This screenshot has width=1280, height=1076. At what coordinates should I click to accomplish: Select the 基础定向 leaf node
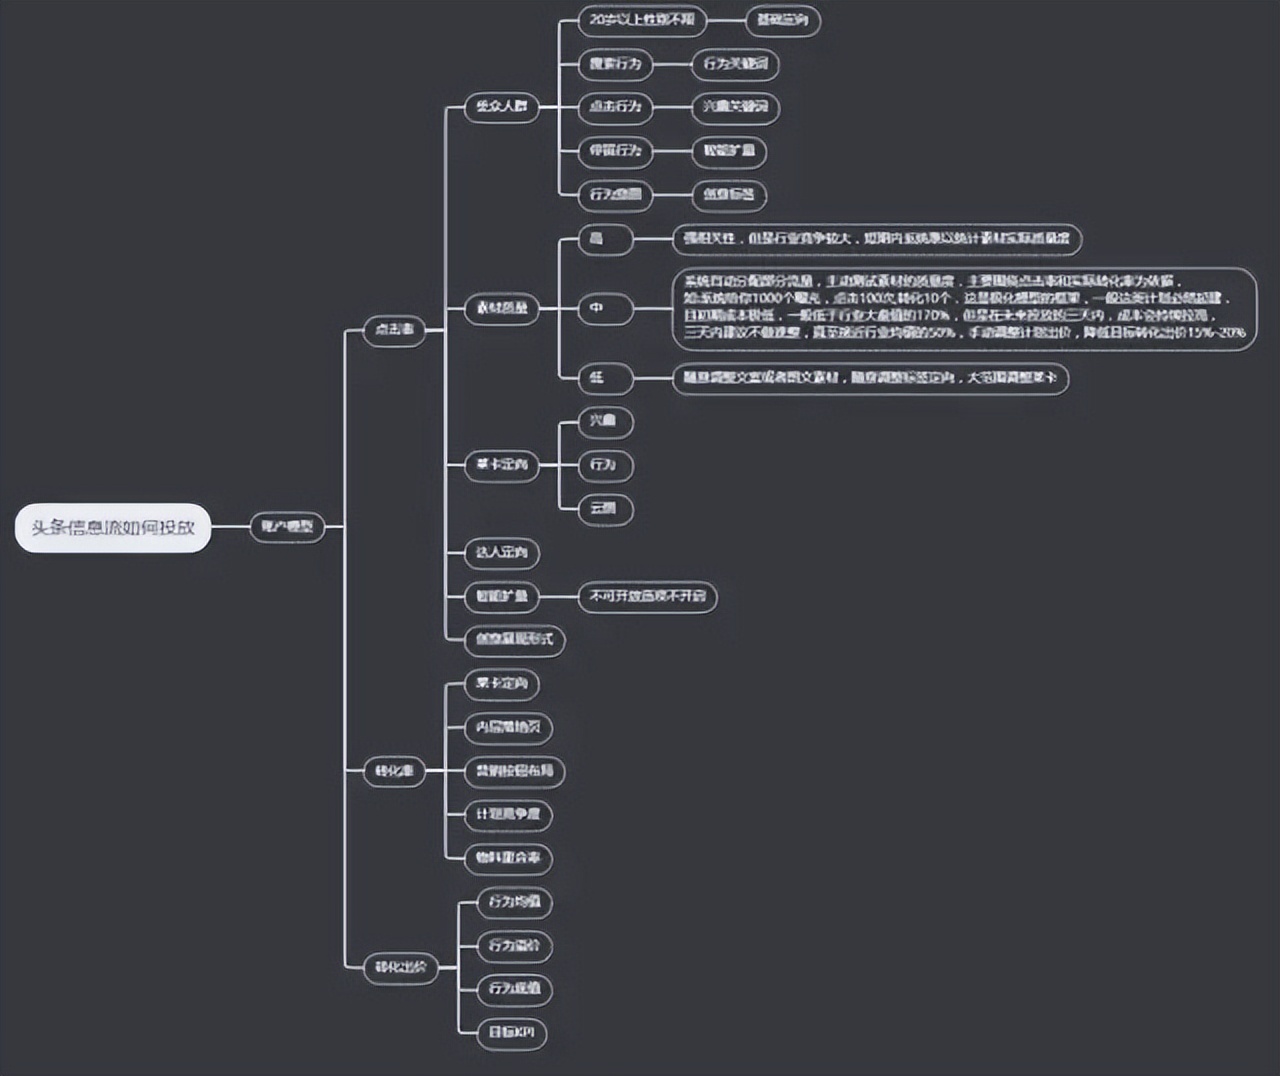coord(783,20)
